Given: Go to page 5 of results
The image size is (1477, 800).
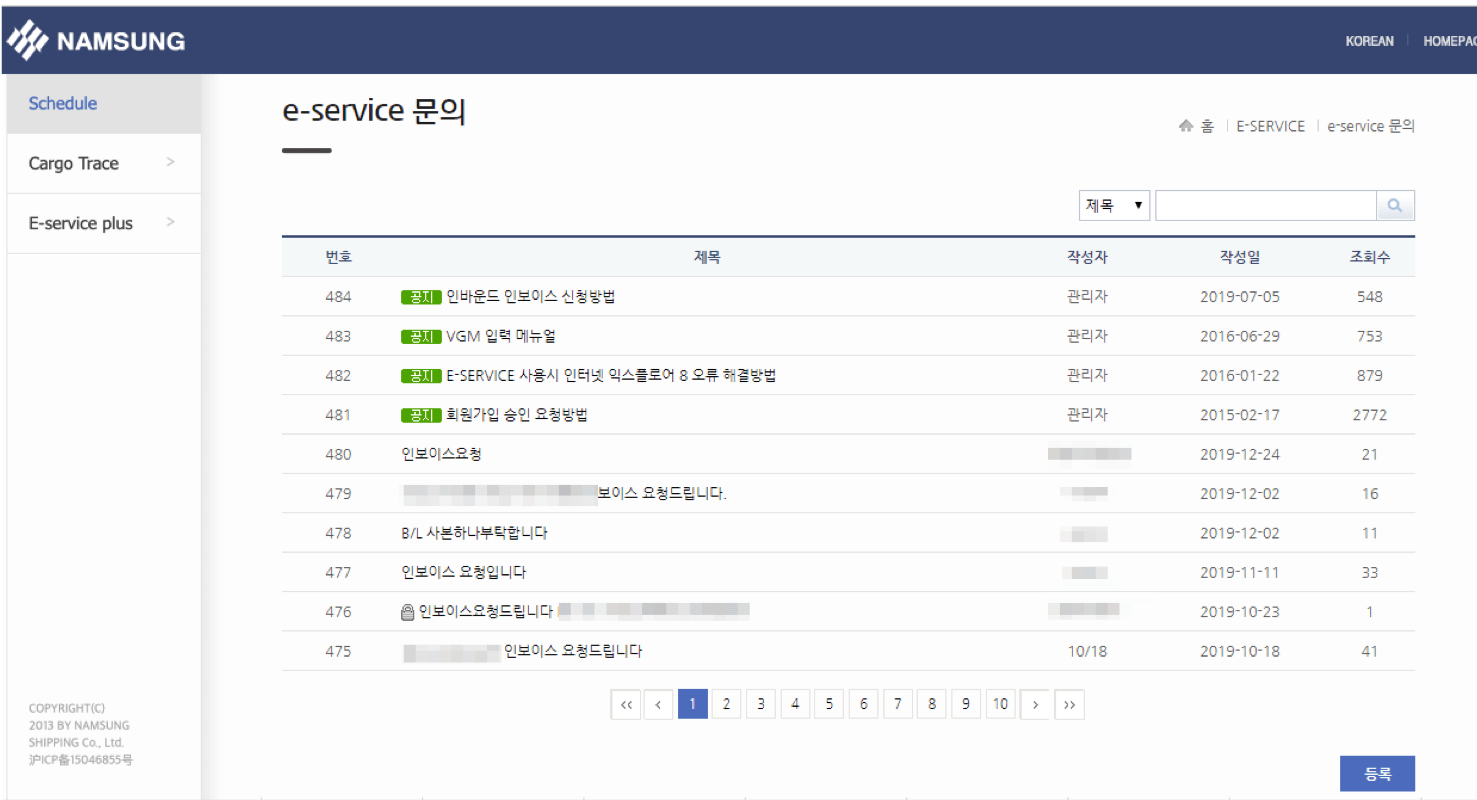Looking at the screenshot, I should (x=829, y=705).
